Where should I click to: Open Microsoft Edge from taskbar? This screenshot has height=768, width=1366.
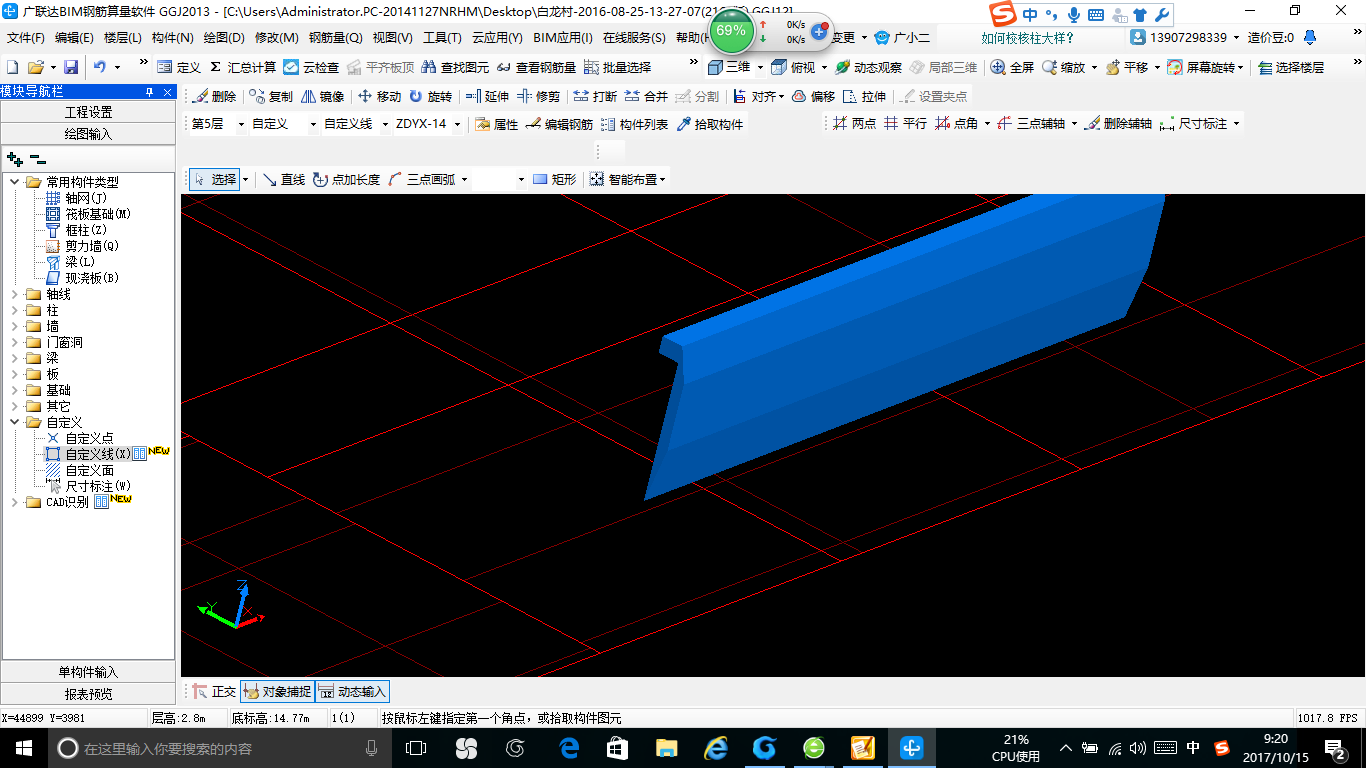(x=569, y=748)
